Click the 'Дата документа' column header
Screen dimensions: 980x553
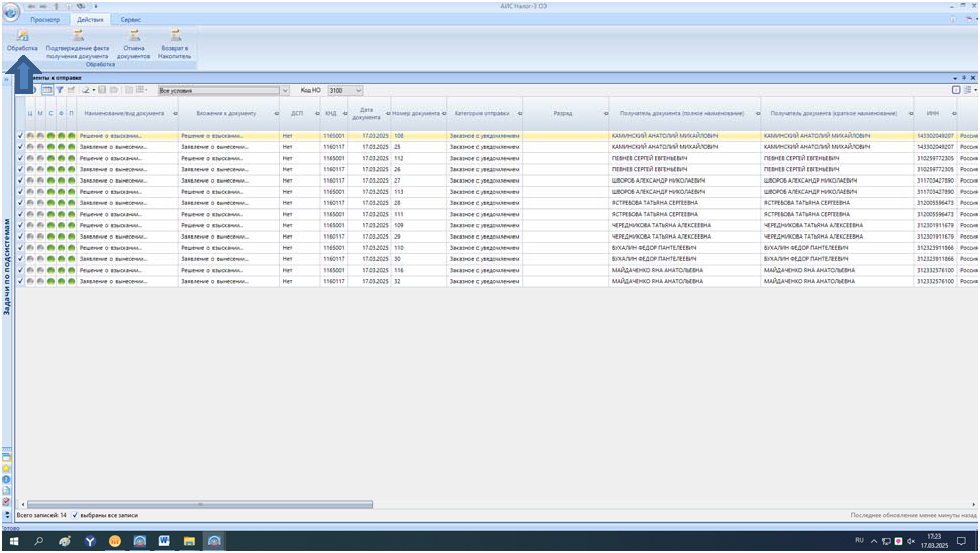pyautogui.click(x=366, y=114)
